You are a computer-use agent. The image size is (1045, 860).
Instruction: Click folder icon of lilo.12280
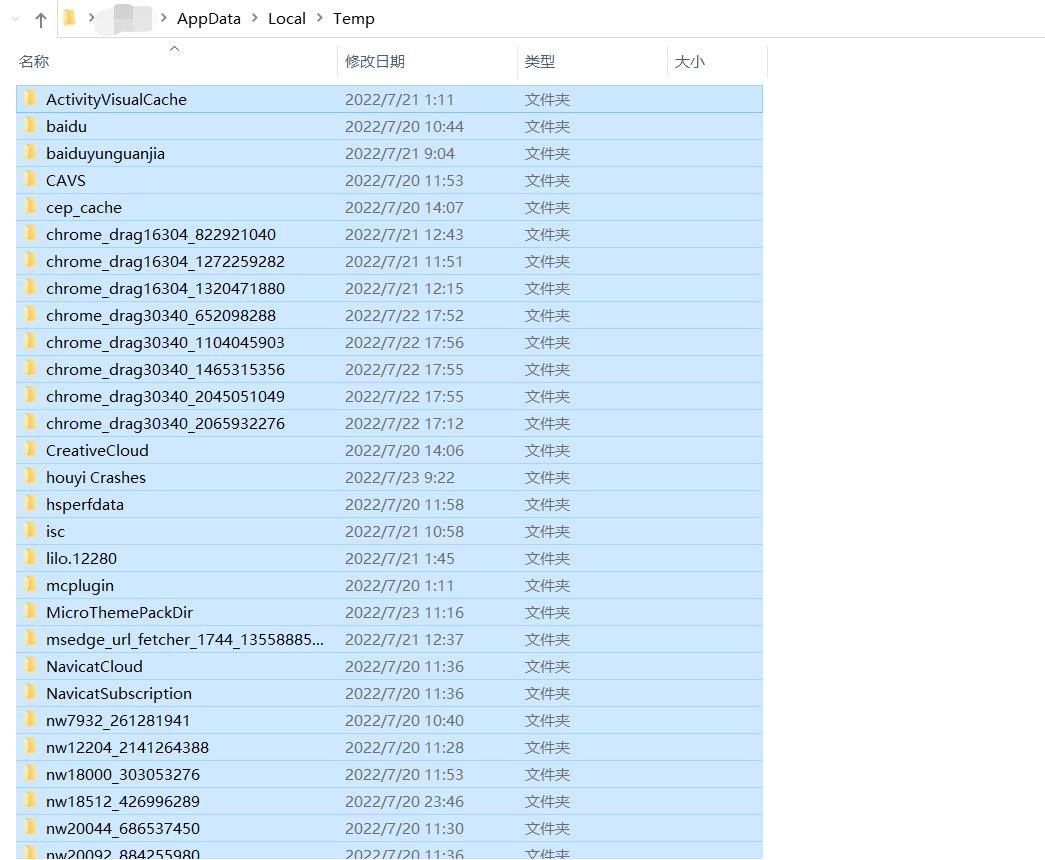pos(31,557)
